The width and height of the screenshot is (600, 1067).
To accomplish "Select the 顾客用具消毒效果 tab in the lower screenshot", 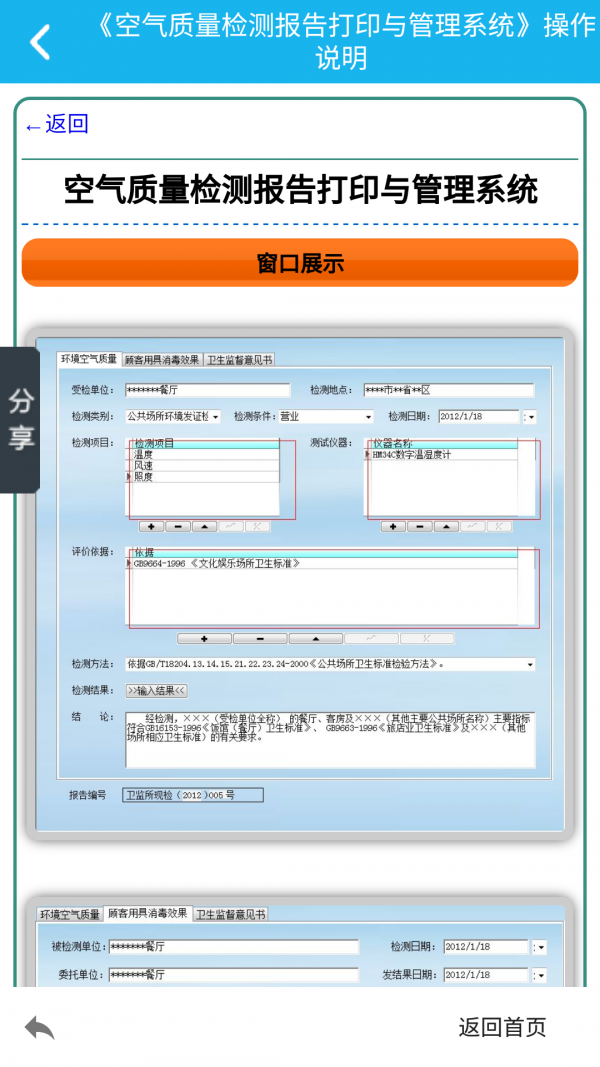I will 148,913.
